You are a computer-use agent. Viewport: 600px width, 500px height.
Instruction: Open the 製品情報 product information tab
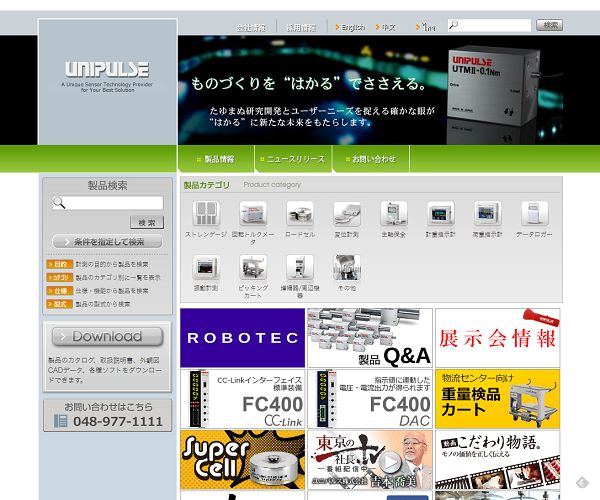point(216,159)
